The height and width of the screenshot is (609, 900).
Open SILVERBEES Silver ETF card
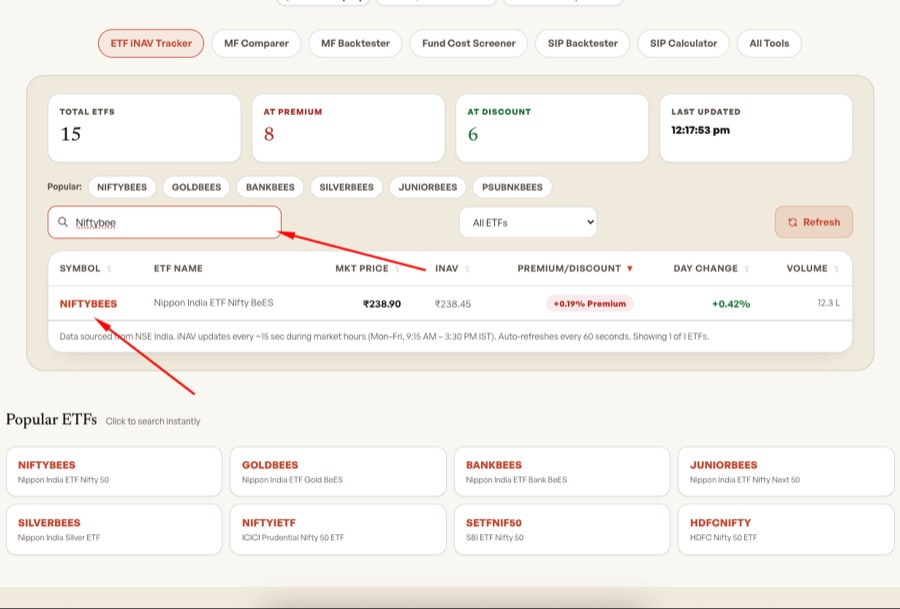(x=114, y=529)
